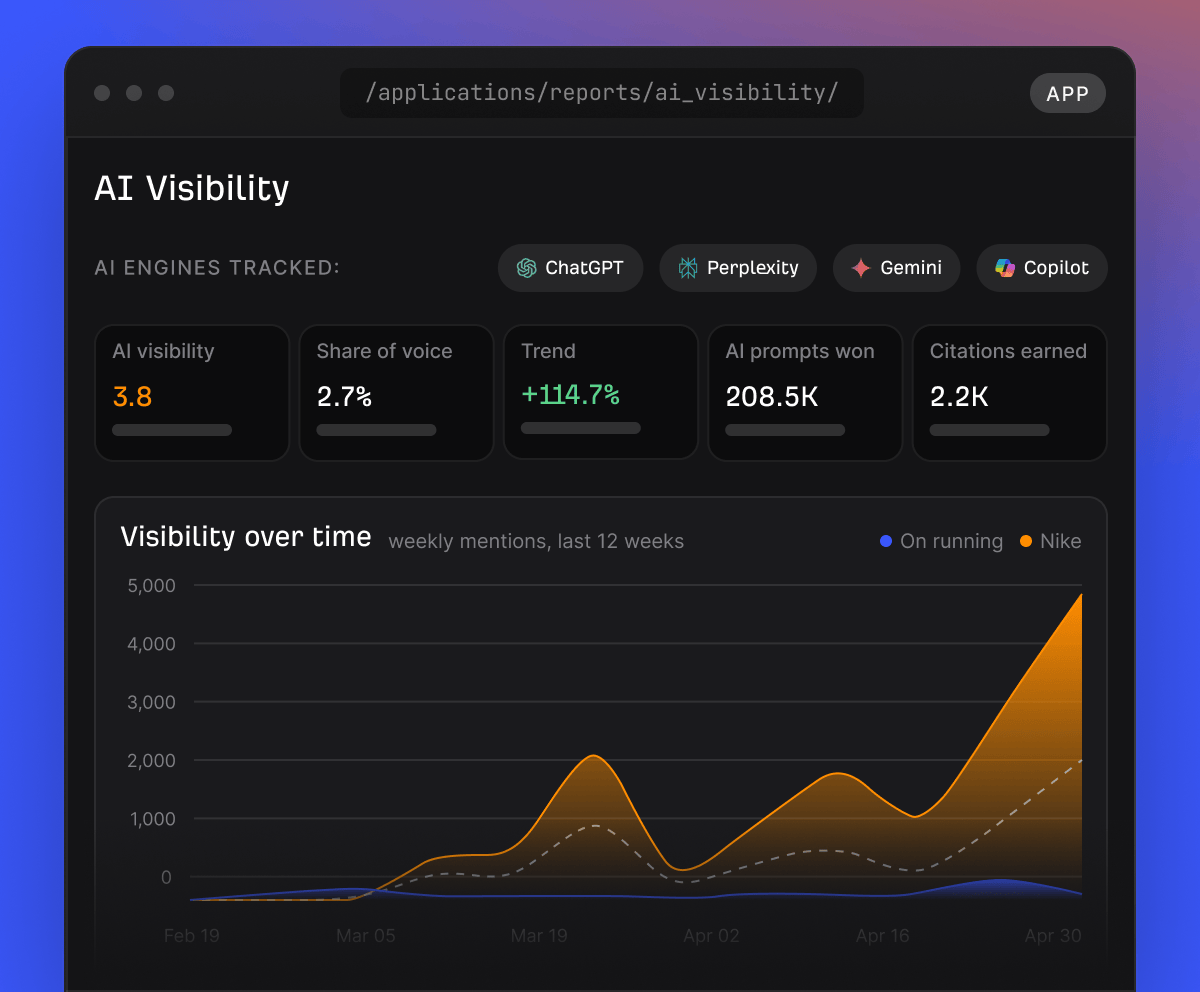This screenshot has height=992, width=1200.
Task: Click the AI Visibility page heading
Action: point(192,188)
